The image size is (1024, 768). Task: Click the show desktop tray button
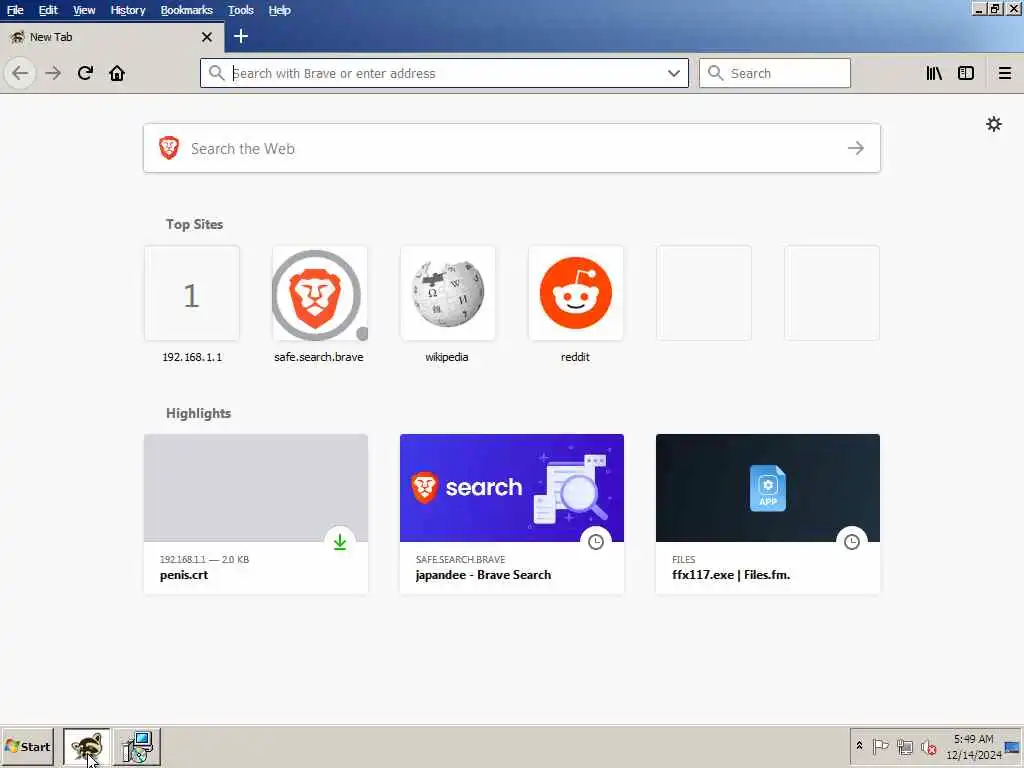tap(1012, 746)
